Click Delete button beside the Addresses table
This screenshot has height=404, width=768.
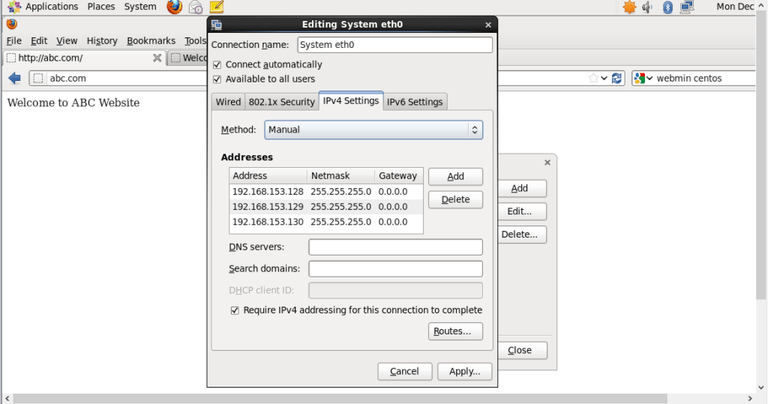tap(456, 200)
